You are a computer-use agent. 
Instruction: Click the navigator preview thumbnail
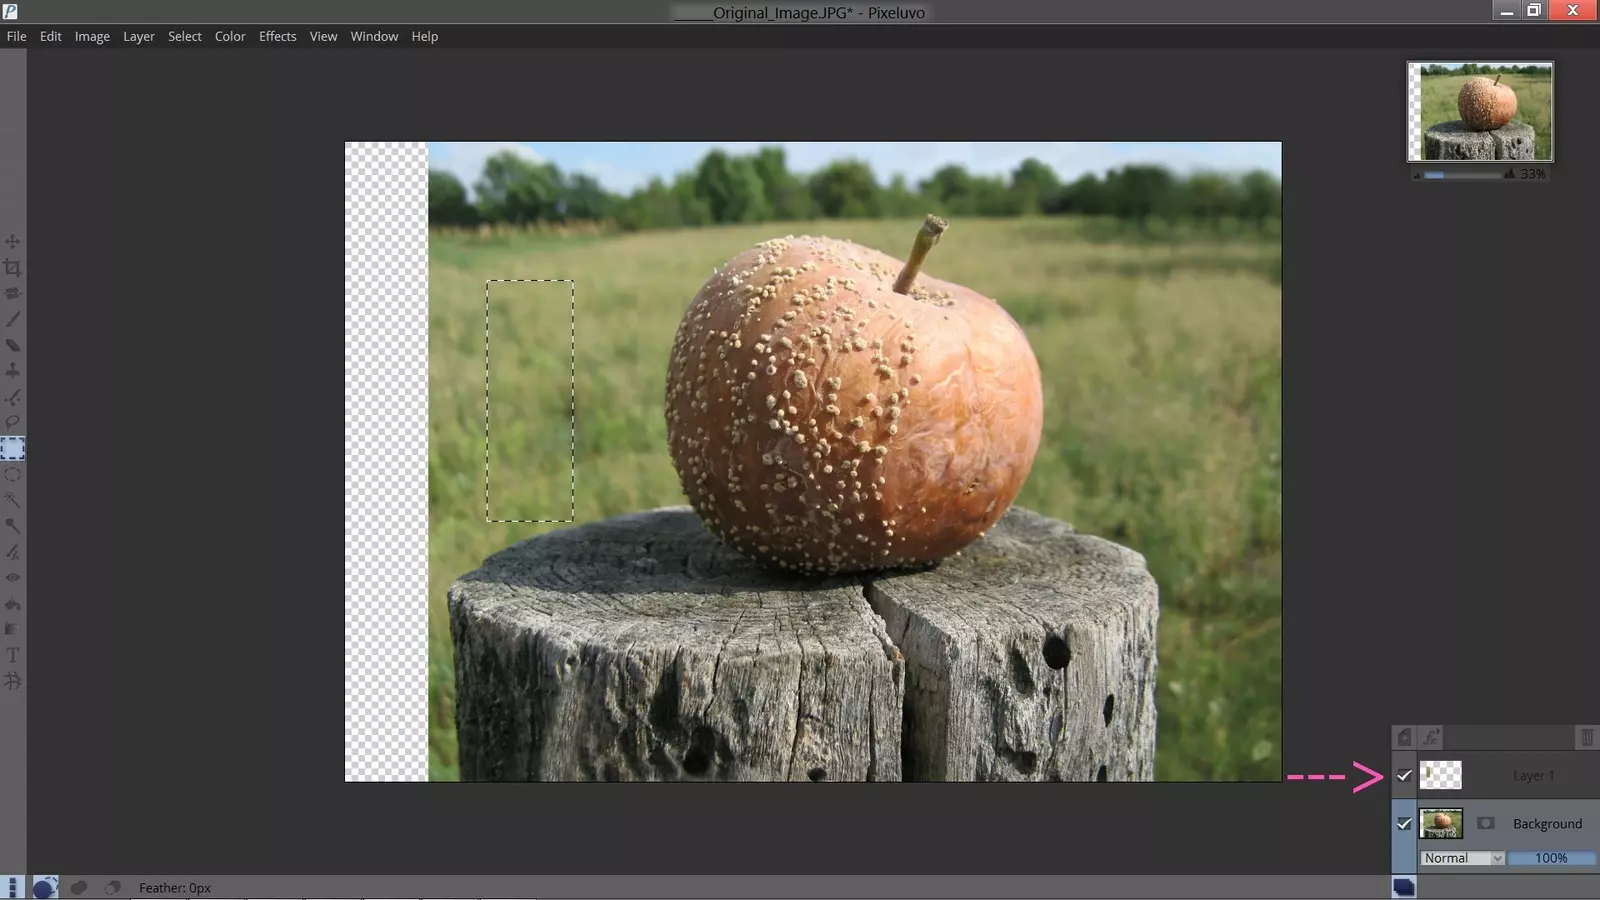(1480, 111)
